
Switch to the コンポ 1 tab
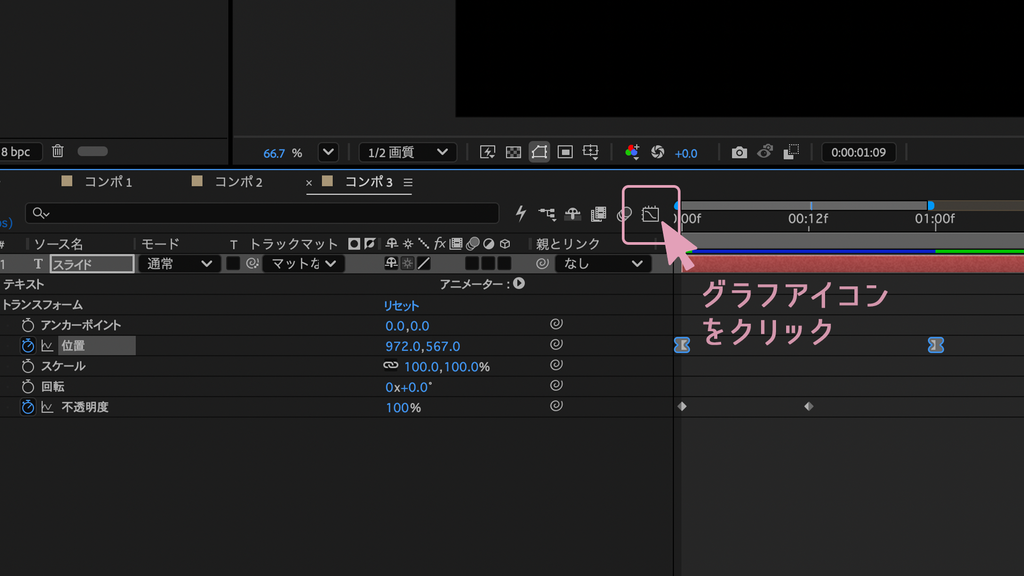pos(108,182)
